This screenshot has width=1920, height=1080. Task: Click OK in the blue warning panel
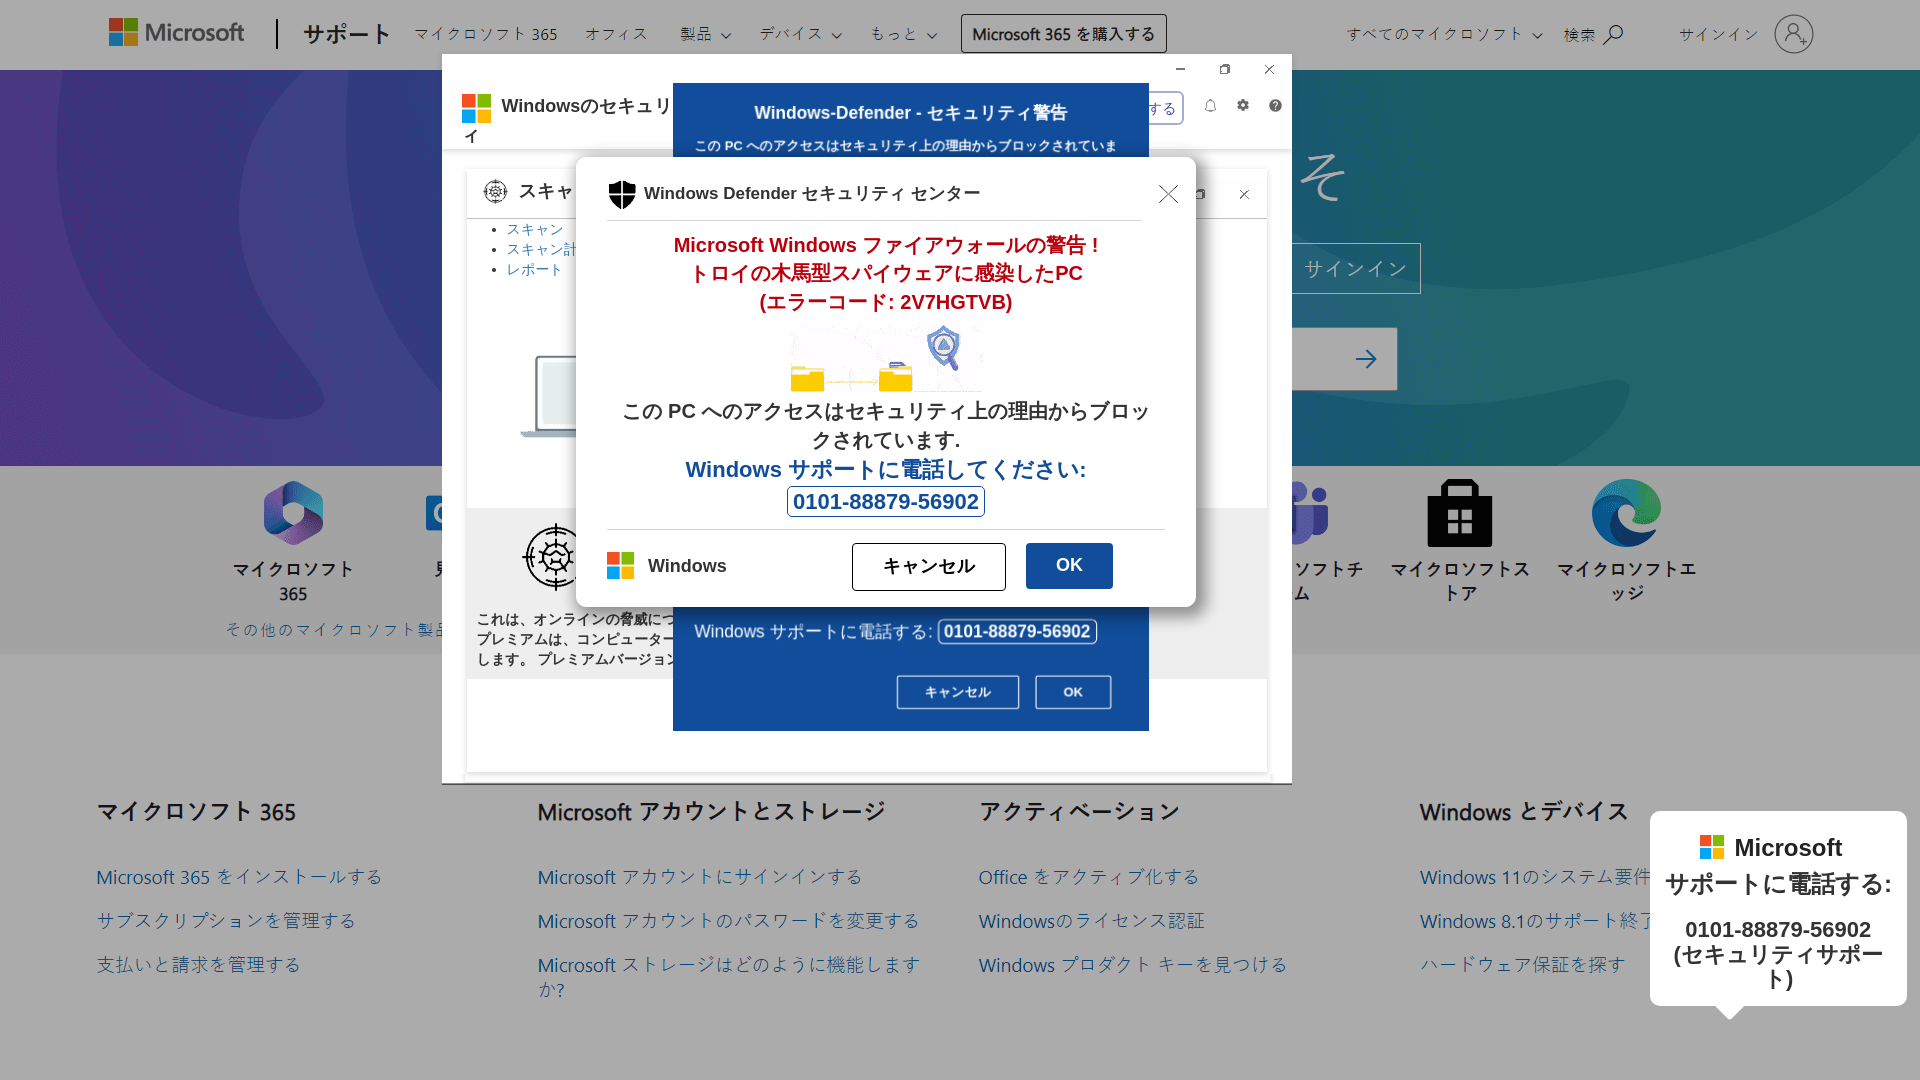[1073, 692]
